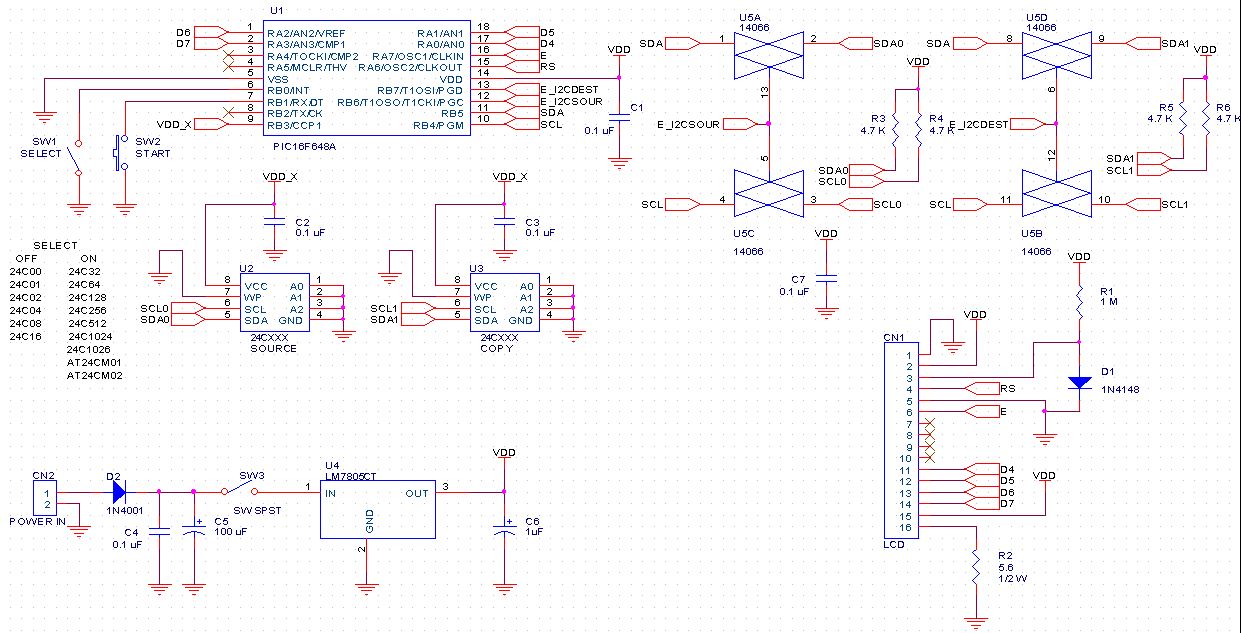Select the SW1 SELECT switch symbol
Screen dimensions: 1241x633
coord(77,160)
